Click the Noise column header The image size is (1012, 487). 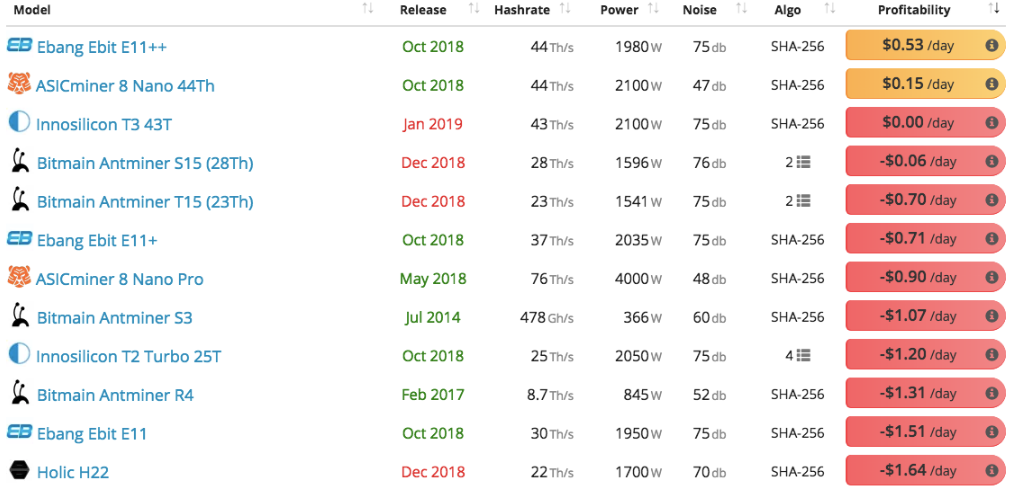[x=700, y=10]
